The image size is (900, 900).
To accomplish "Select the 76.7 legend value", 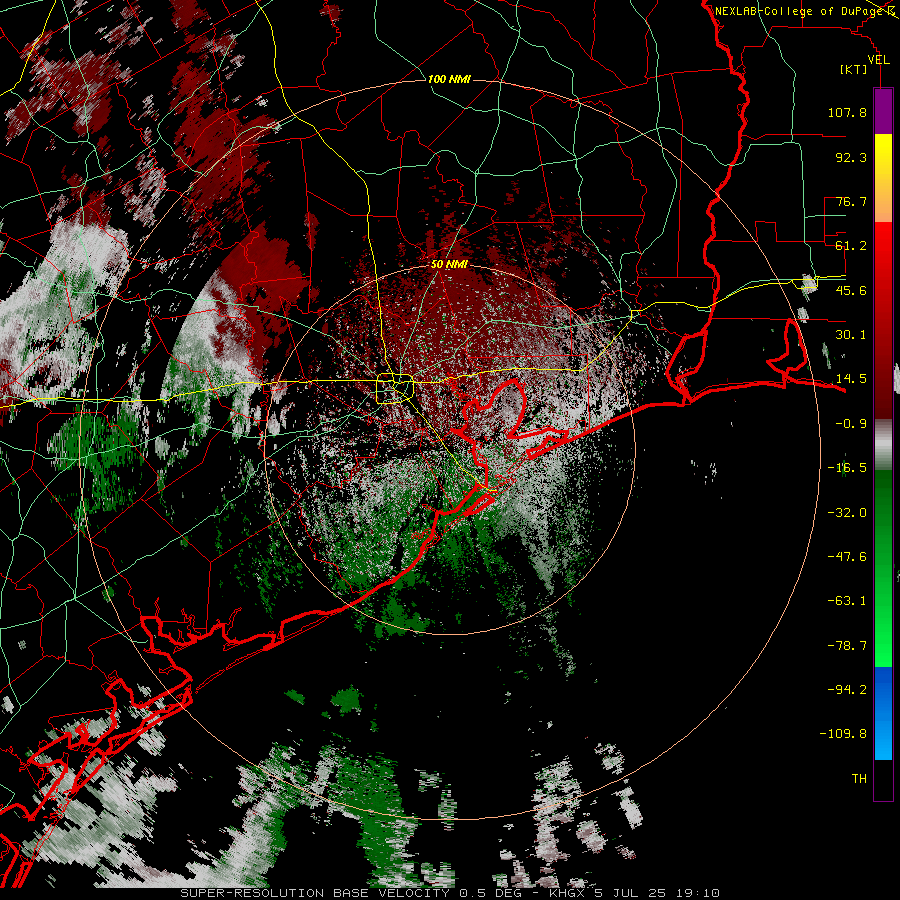I will click(x=851, y=201).
